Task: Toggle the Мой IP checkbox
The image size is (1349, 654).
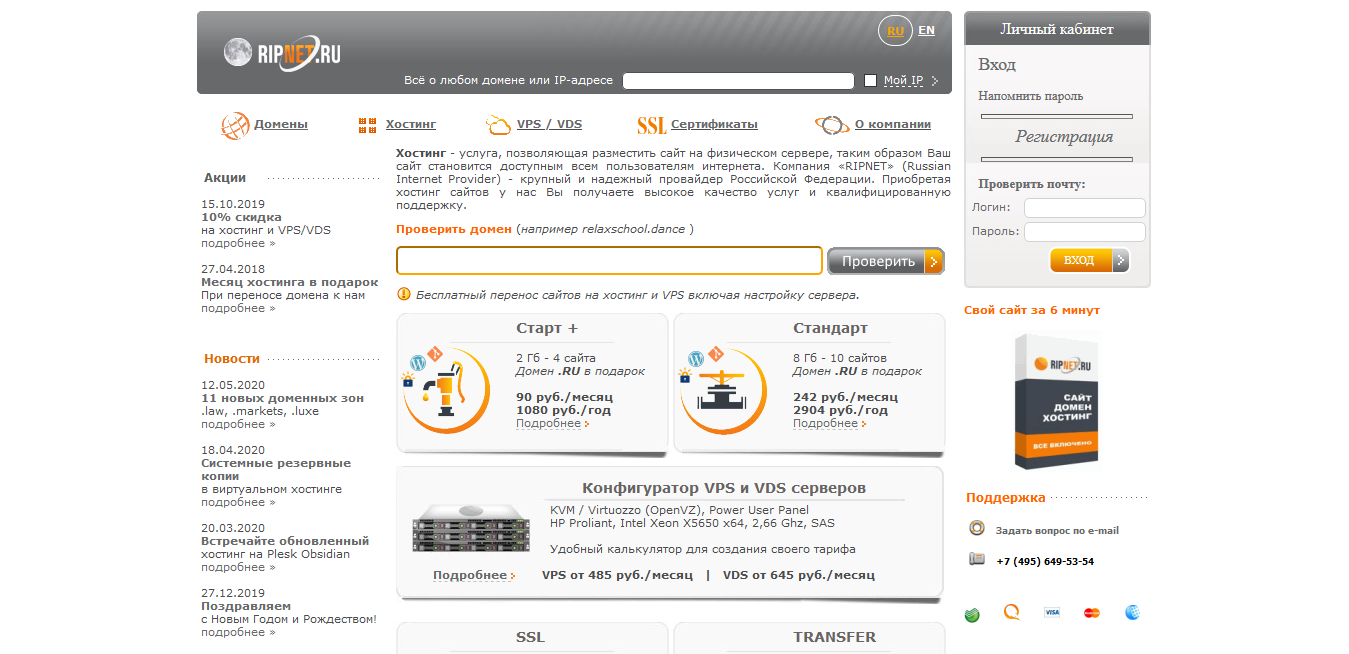Action: [x=870, y=80]
